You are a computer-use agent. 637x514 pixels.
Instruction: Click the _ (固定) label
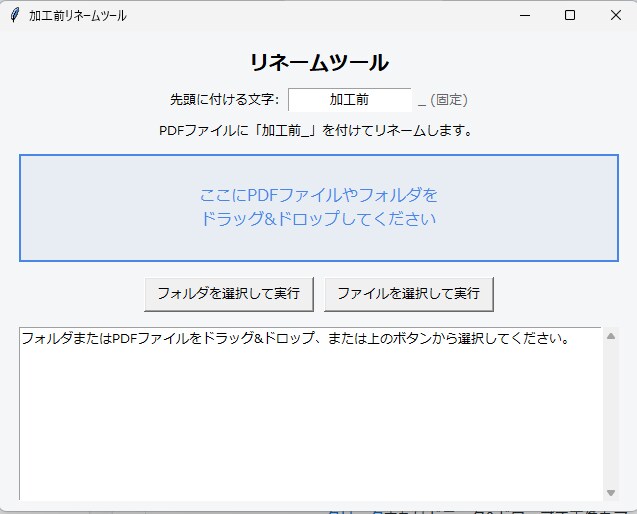pos(443,100)
